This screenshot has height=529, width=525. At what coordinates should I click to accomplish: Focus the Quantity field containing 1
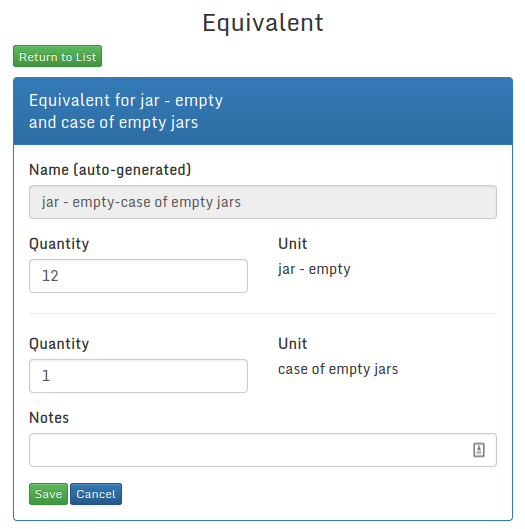[x=138, y=376]
